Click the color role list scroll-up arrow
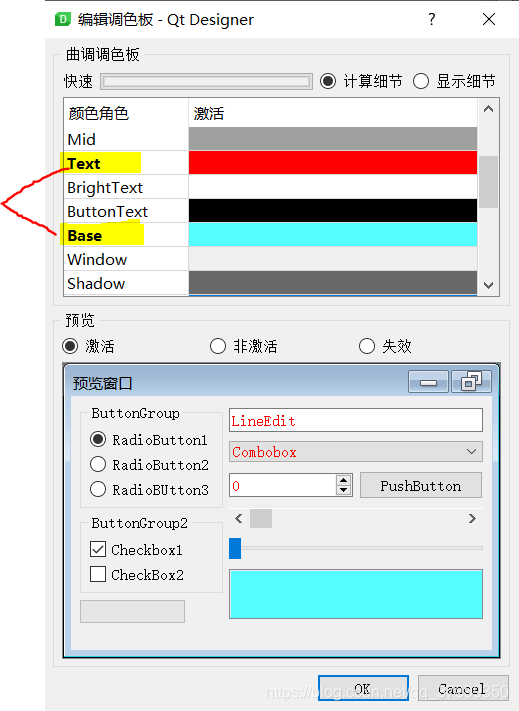Screen dimensions: 519x711 pyautogui.click(x=488, y=109)
